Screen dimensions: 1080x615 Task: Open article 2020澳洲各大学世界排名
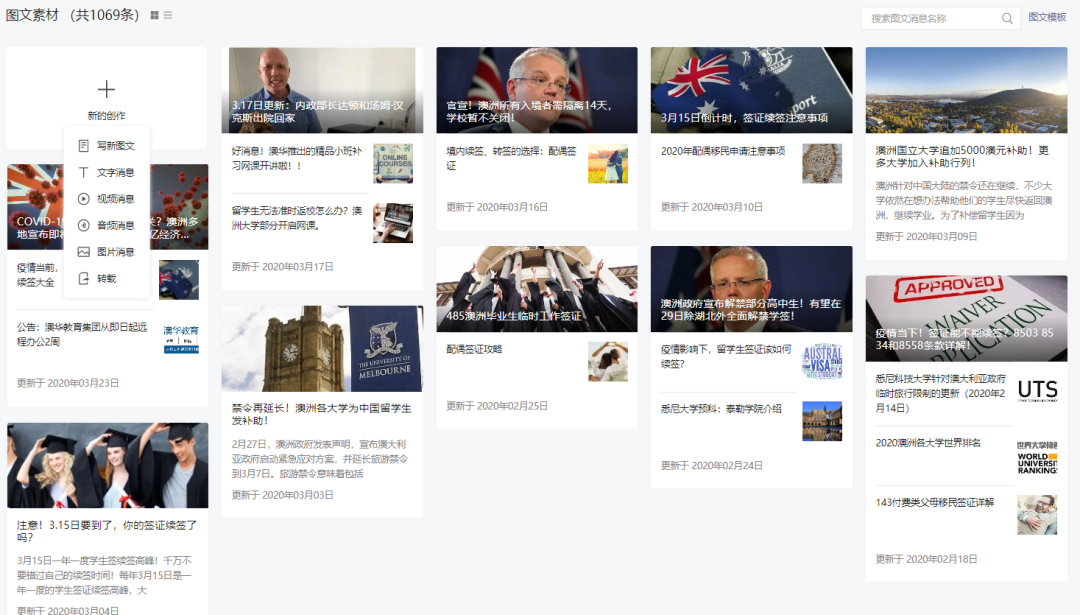pos(928,443)
